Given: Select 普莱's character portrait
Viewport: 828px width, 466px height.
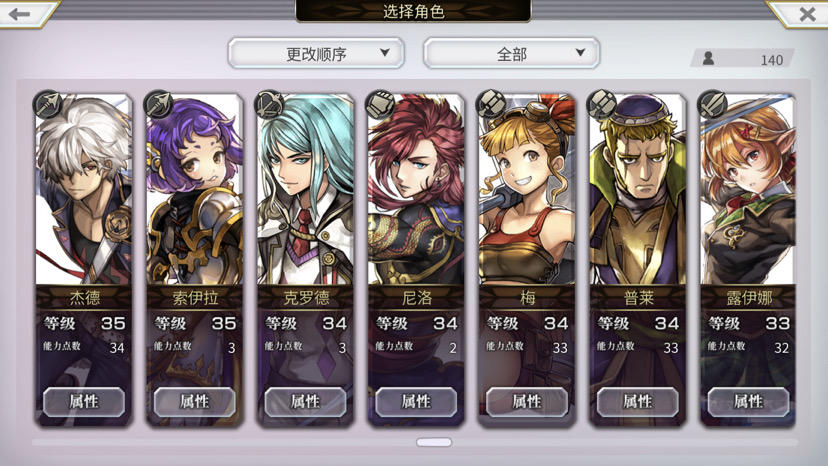Looking at the screenshot, I should click(637, 190).
